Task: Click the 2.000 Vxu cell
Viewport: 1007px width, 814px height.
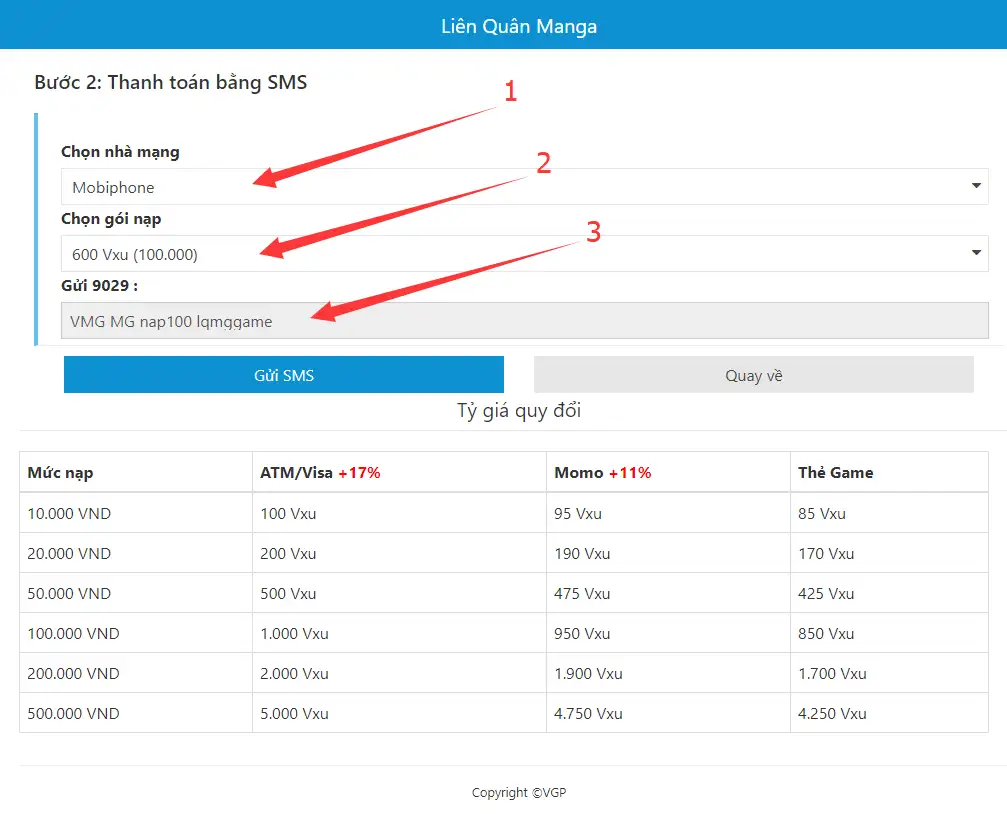Action: 399,673
